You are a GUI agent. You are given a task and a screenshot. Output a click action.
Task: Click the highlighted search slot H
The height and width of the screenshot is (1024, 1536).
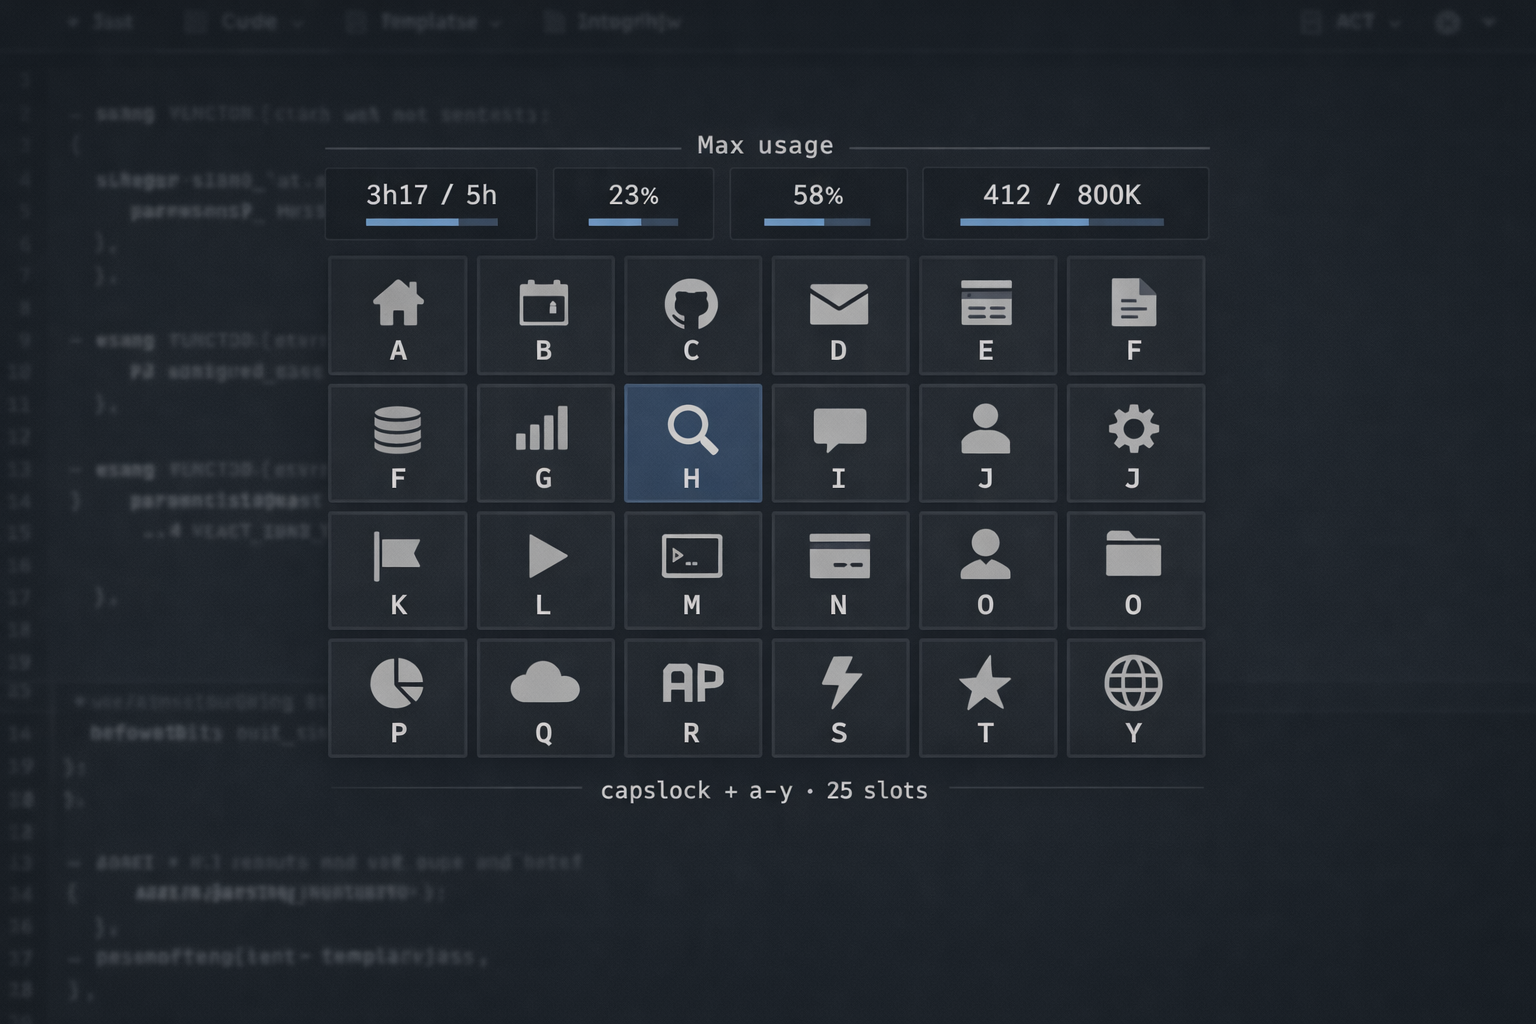[x=692, y=443]
